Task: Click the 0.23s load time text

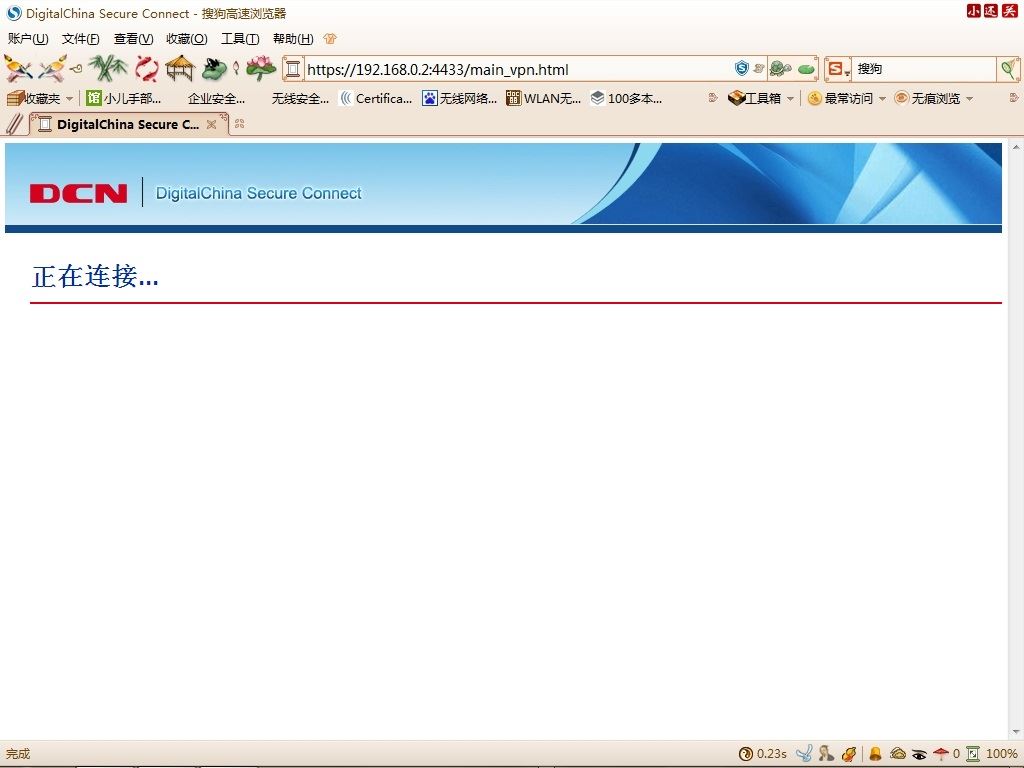Action: click(x=771, y=754)
